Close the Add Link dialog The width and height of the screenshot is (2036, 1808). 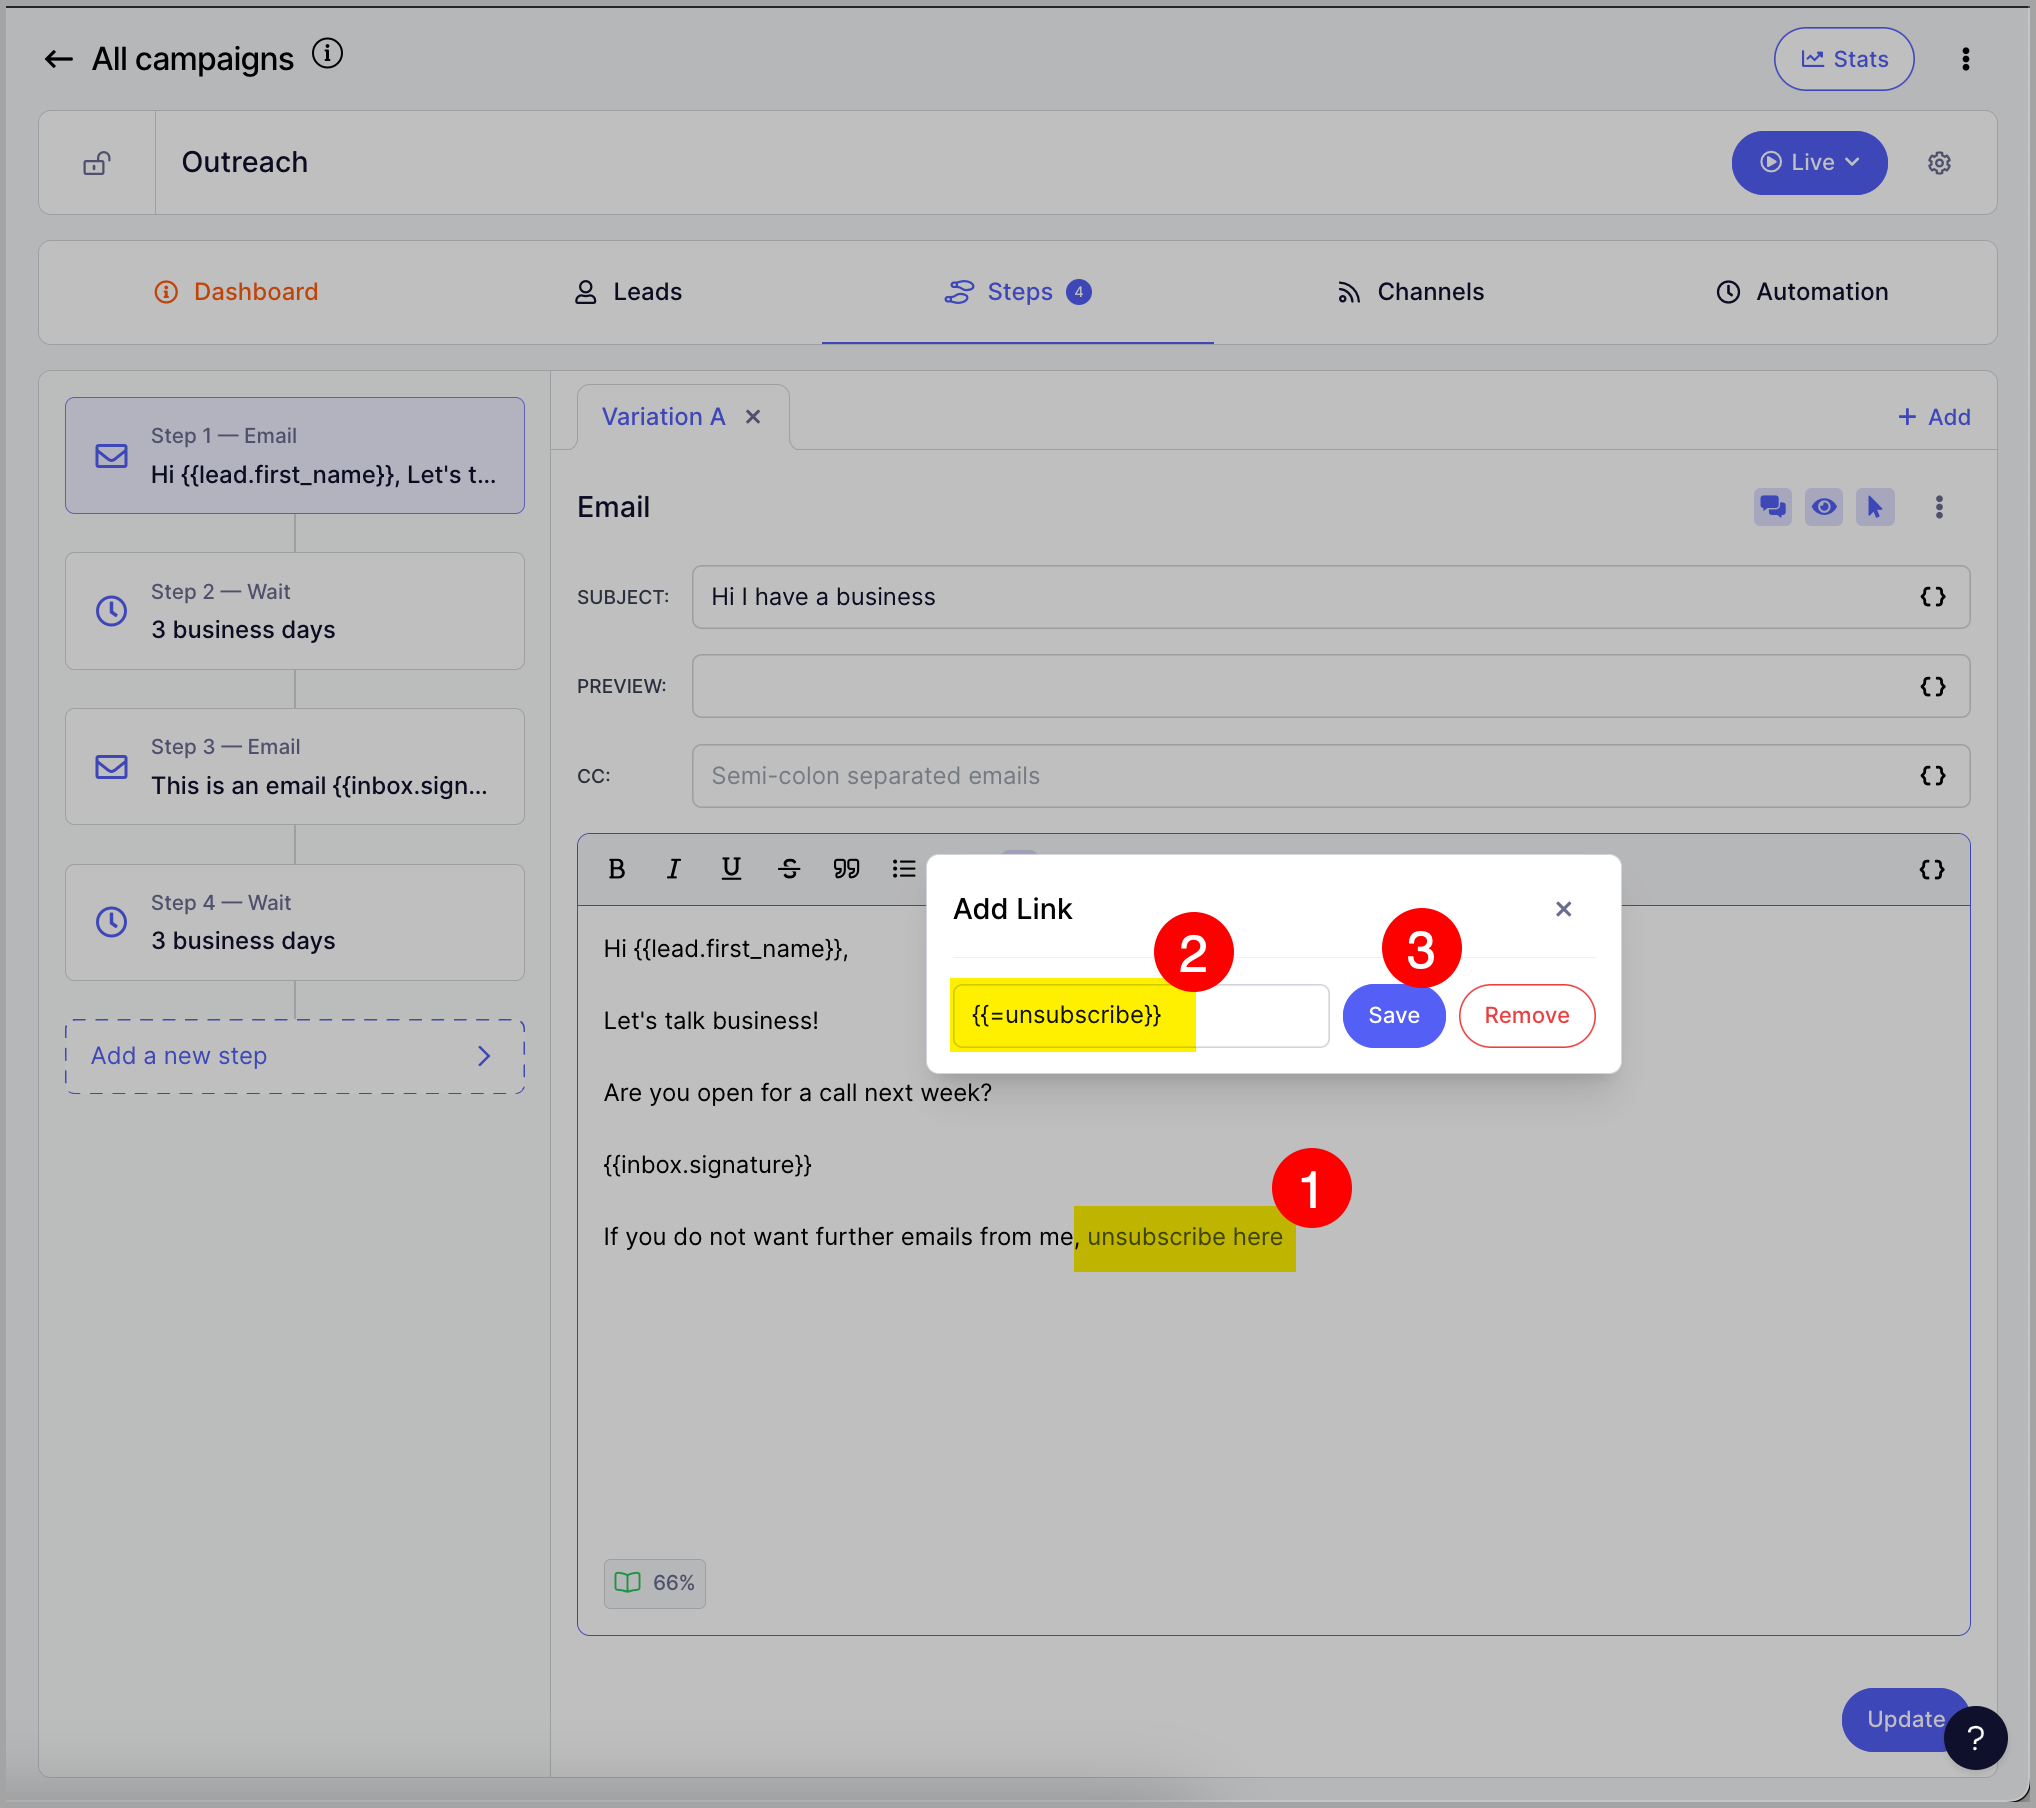click(1564, 909)
